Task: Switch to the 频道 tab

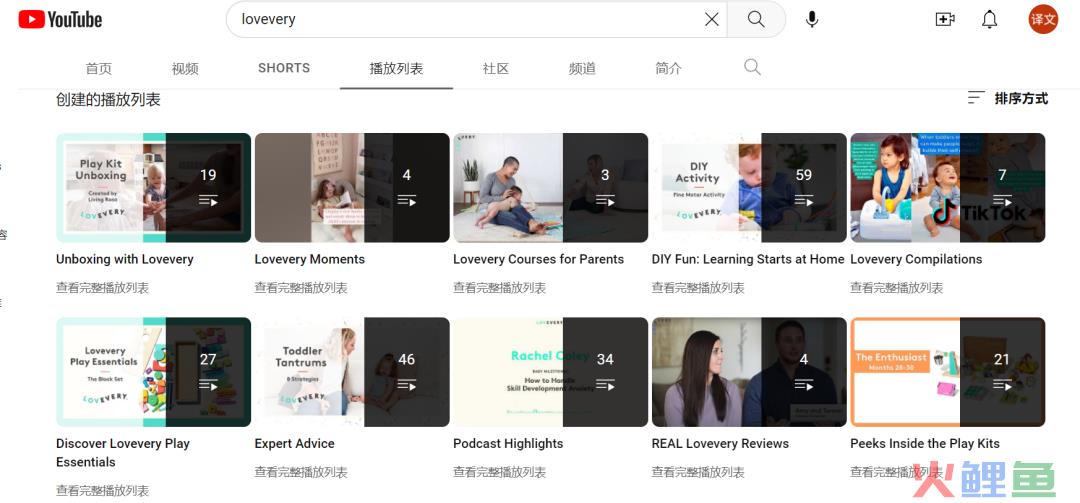Action: coord(582,68)
